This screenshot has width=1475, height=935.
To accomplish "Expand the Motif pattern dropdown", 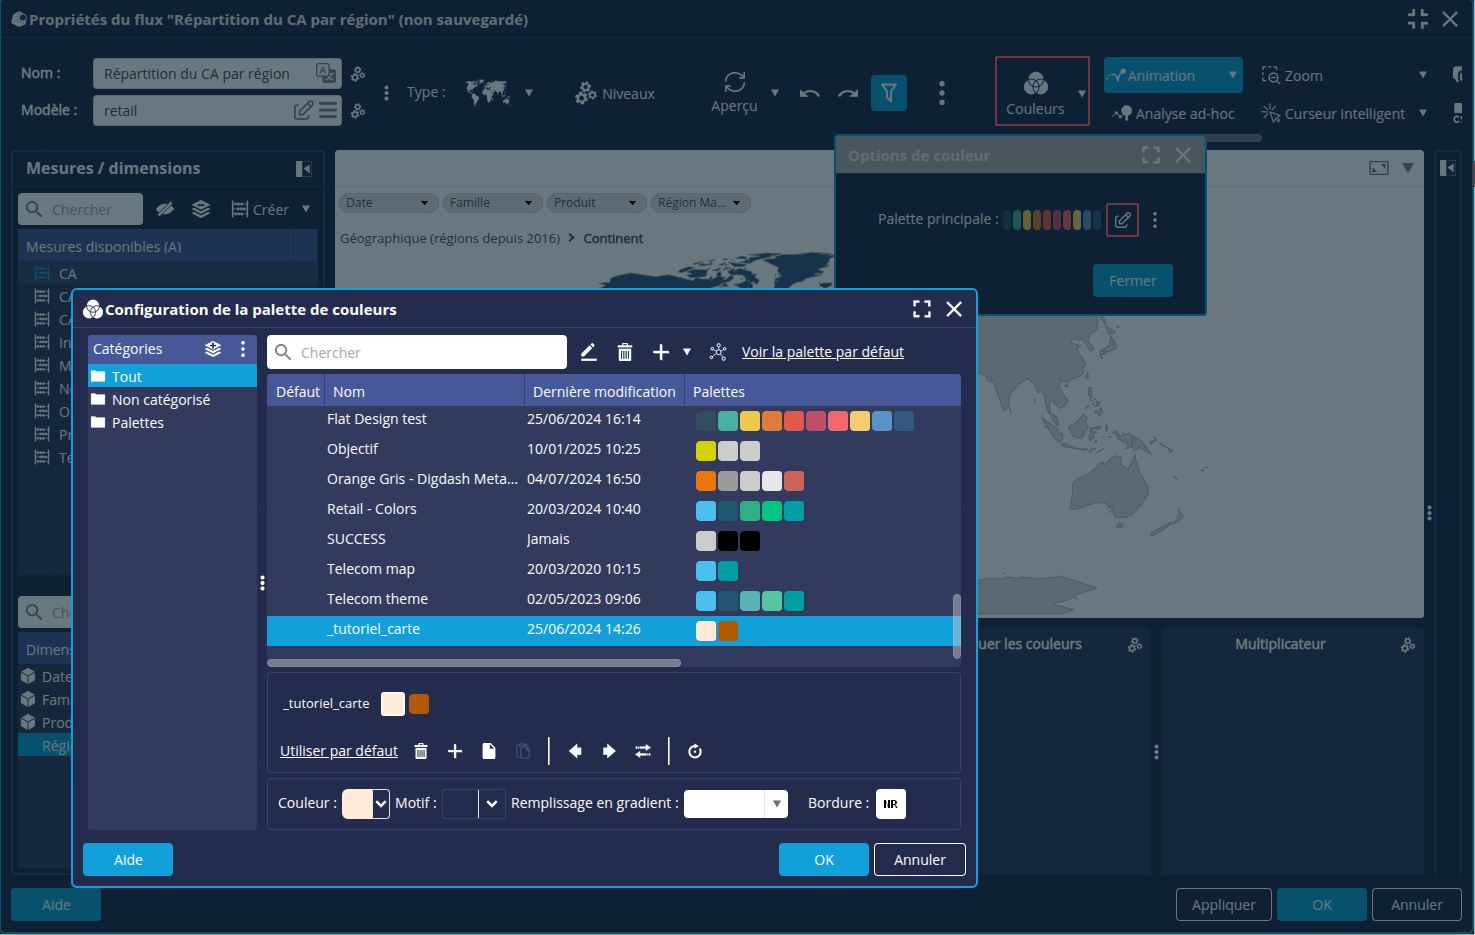I will (491, 804).
